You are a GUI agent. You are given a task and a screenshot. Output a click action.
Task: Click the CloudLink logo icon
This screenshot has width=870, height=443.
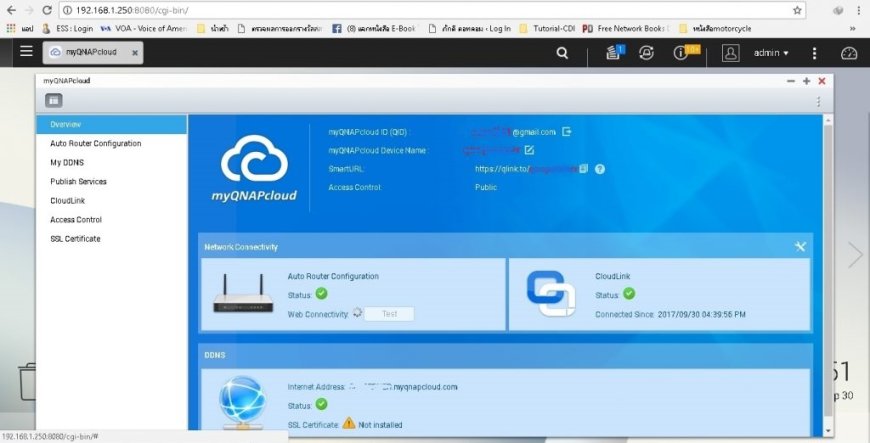(550, 293)
